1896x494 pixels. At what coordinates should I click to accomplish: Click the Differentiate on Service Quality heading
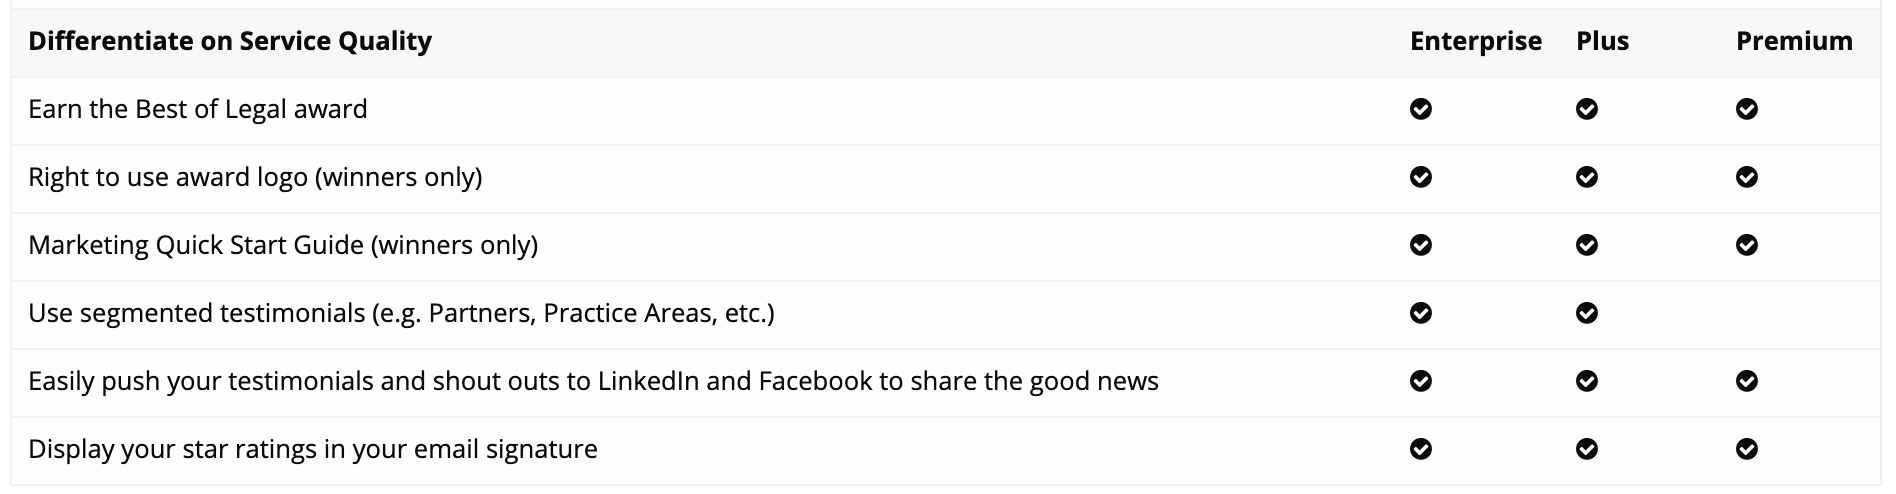tap(230, 41)
